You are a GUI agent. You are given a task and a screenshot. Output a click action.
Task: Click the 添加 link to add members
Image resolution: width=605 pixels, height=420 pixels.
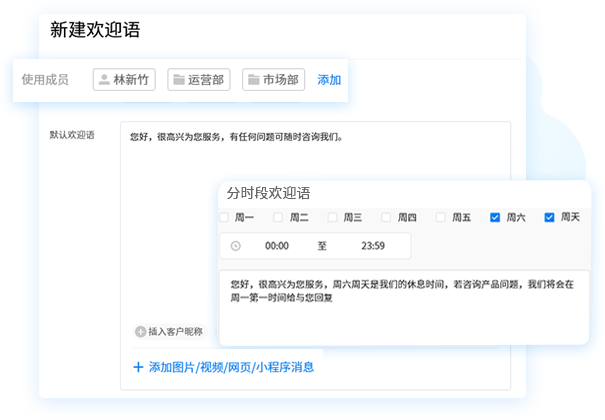329,80
